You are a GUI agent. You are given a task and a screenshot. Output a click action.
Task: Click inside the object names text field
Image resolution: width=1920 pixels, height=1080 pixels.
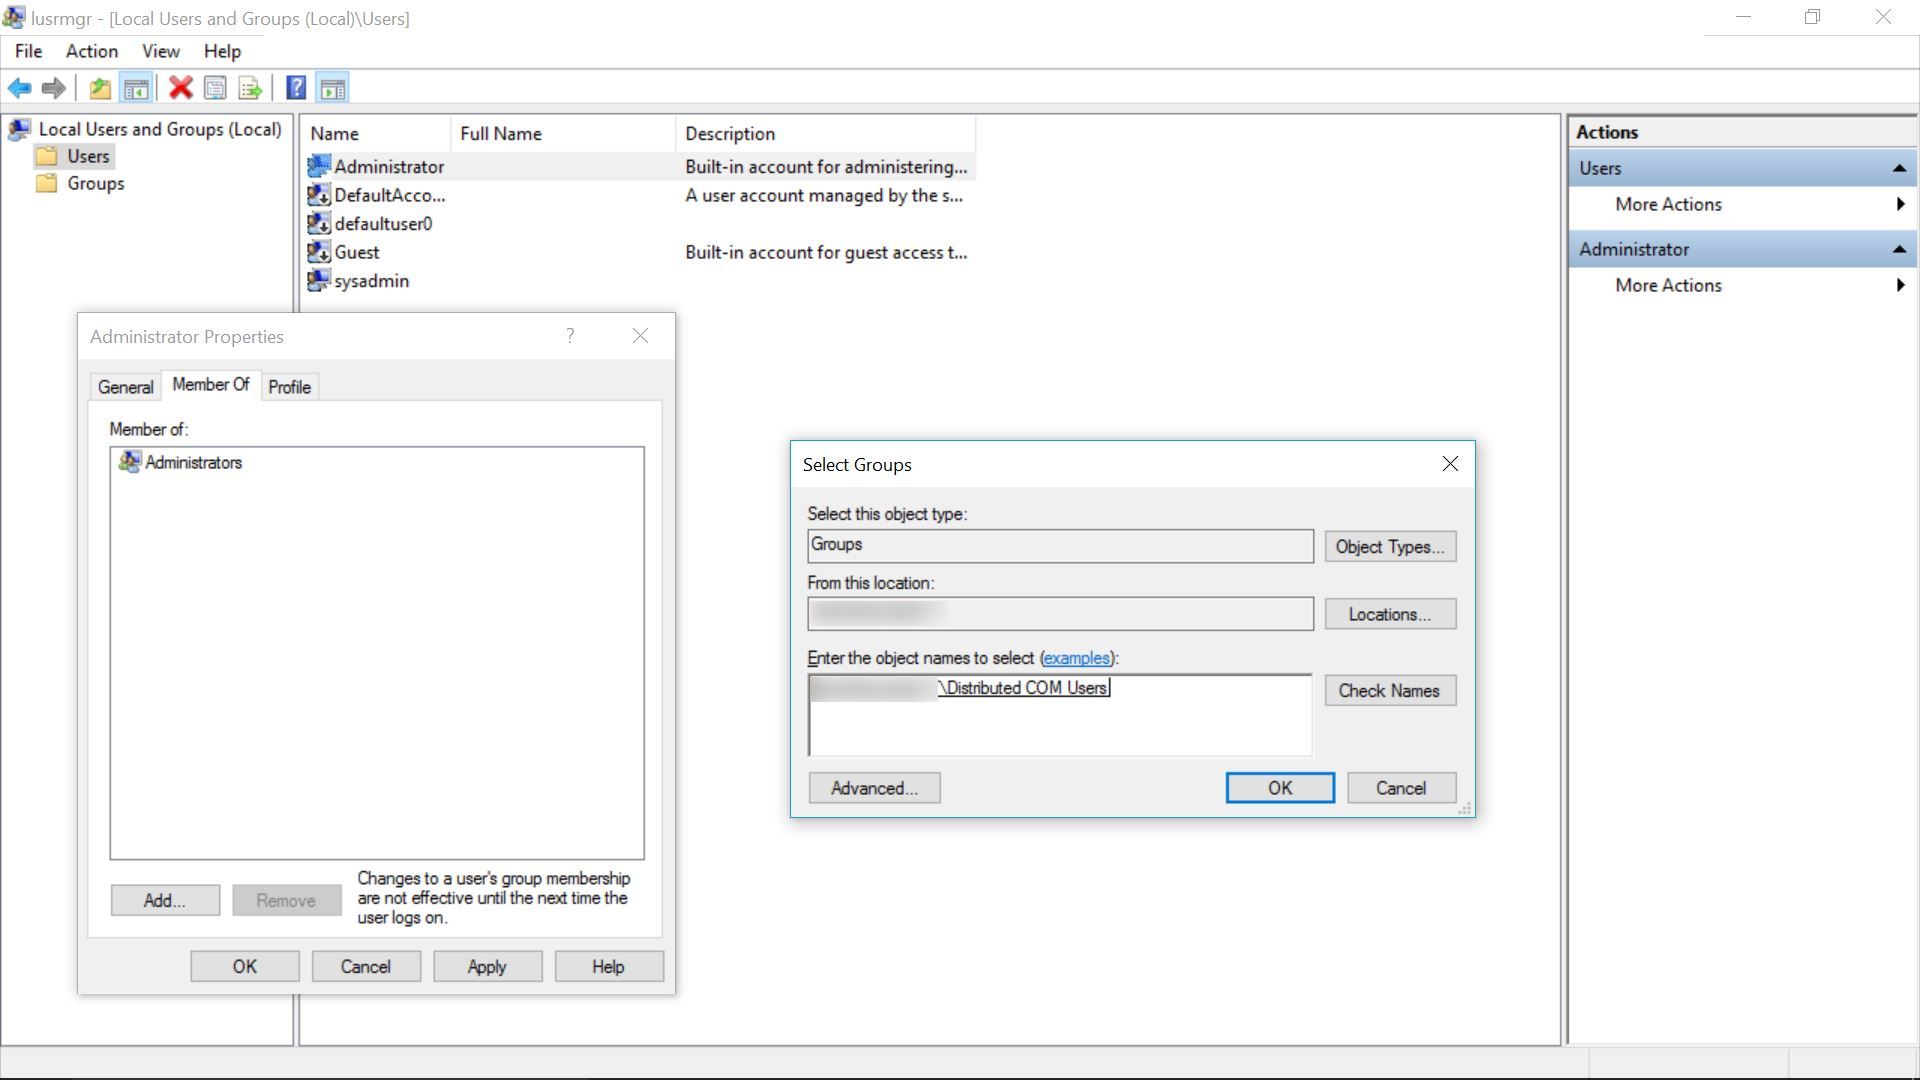(1059, 715)
